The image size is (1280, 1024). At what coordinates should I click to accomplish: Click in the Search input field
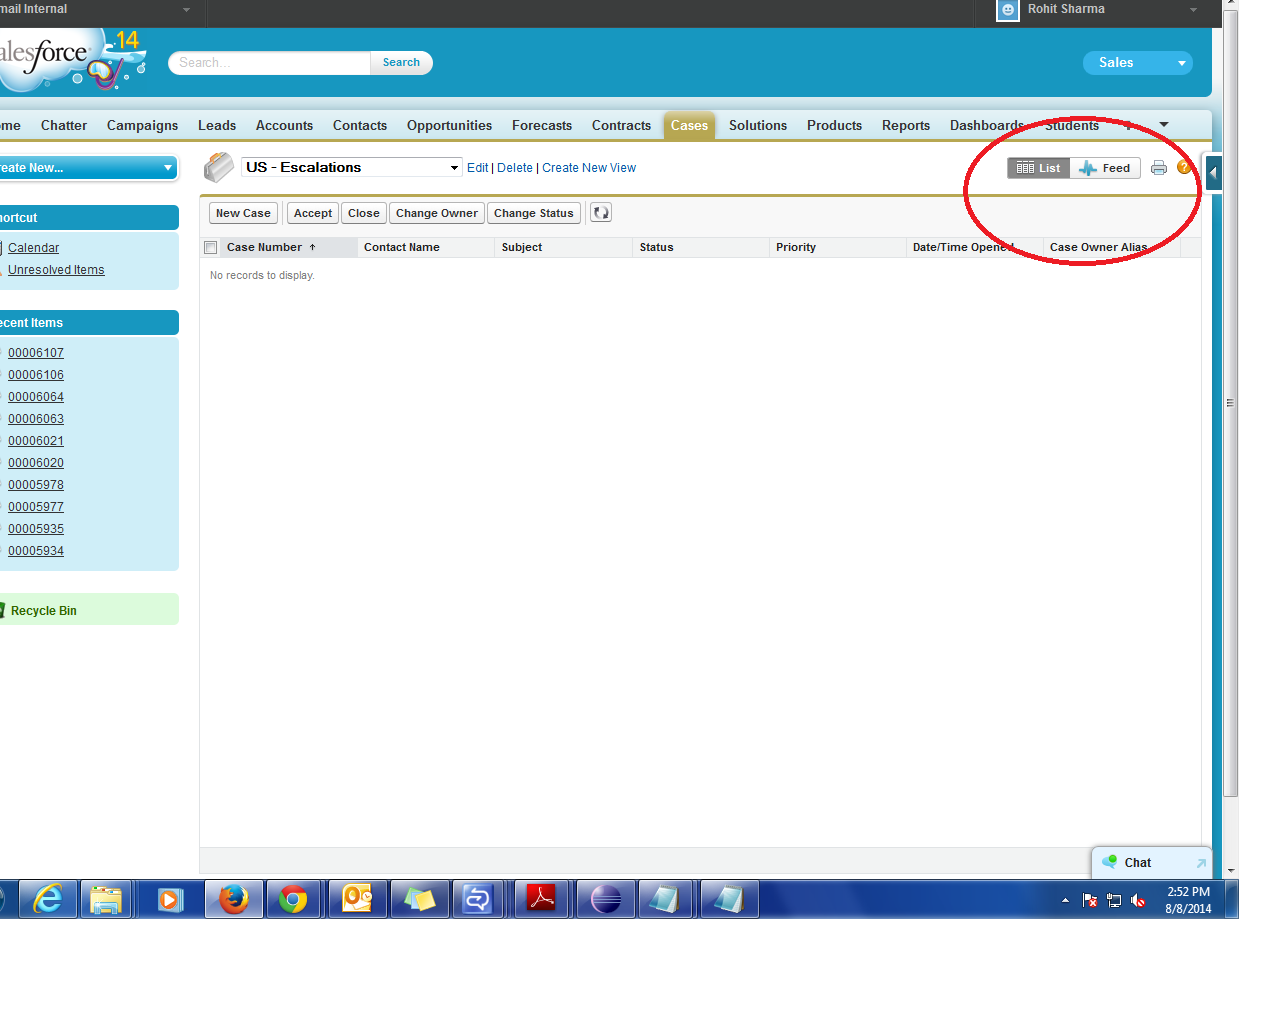click(270, 63)
